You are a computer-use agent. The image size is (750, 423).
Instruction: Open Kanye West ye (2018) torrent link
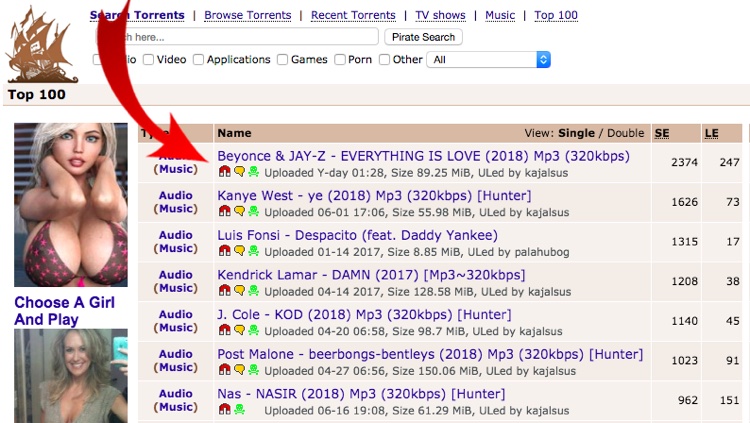coord(374,196)
